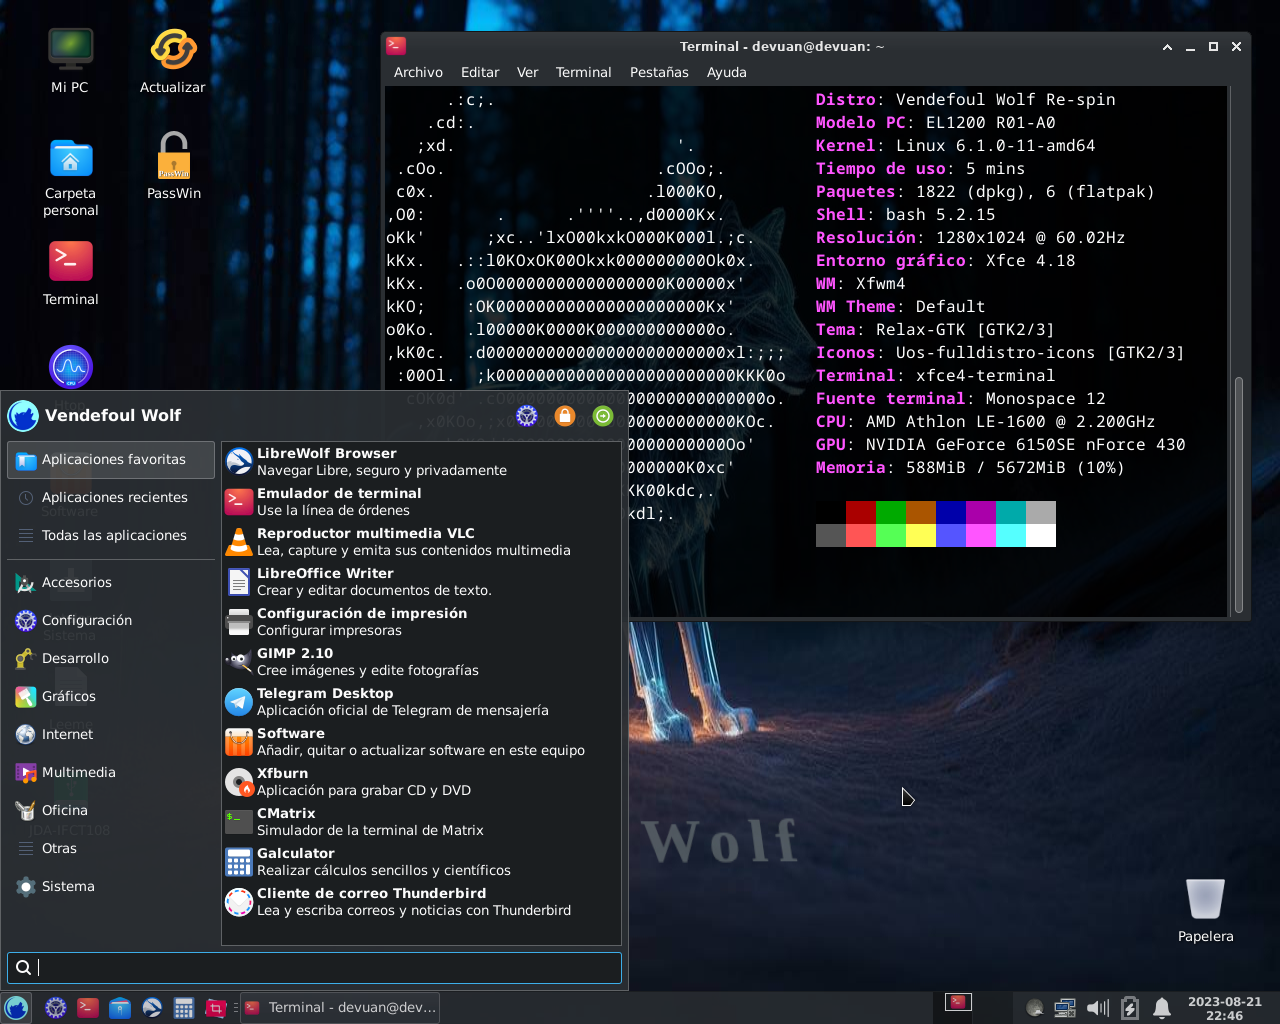Screen dimensions: 1280x1024
Task: Select the Otras category
Action: (111, 849)
